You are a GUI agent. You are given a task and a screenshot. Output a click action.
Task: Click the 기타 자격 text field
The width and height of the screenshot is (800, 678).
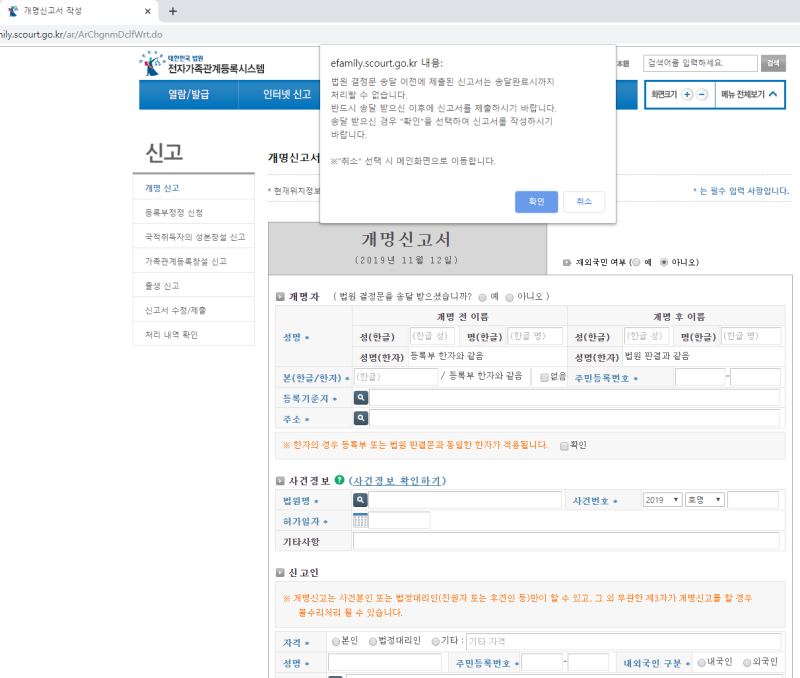coord(624,641)
